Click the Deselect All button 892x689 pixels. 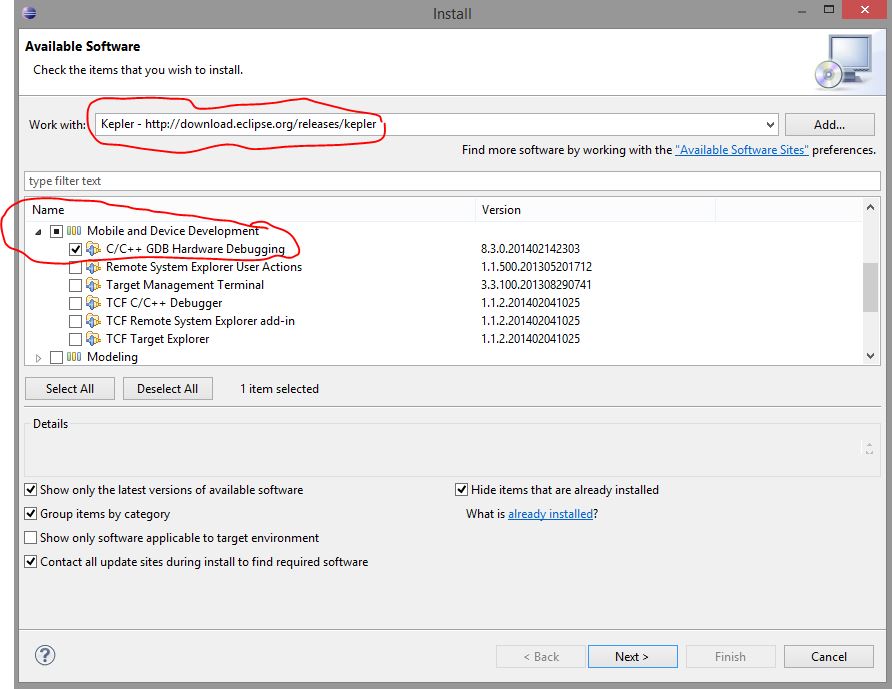167,389
